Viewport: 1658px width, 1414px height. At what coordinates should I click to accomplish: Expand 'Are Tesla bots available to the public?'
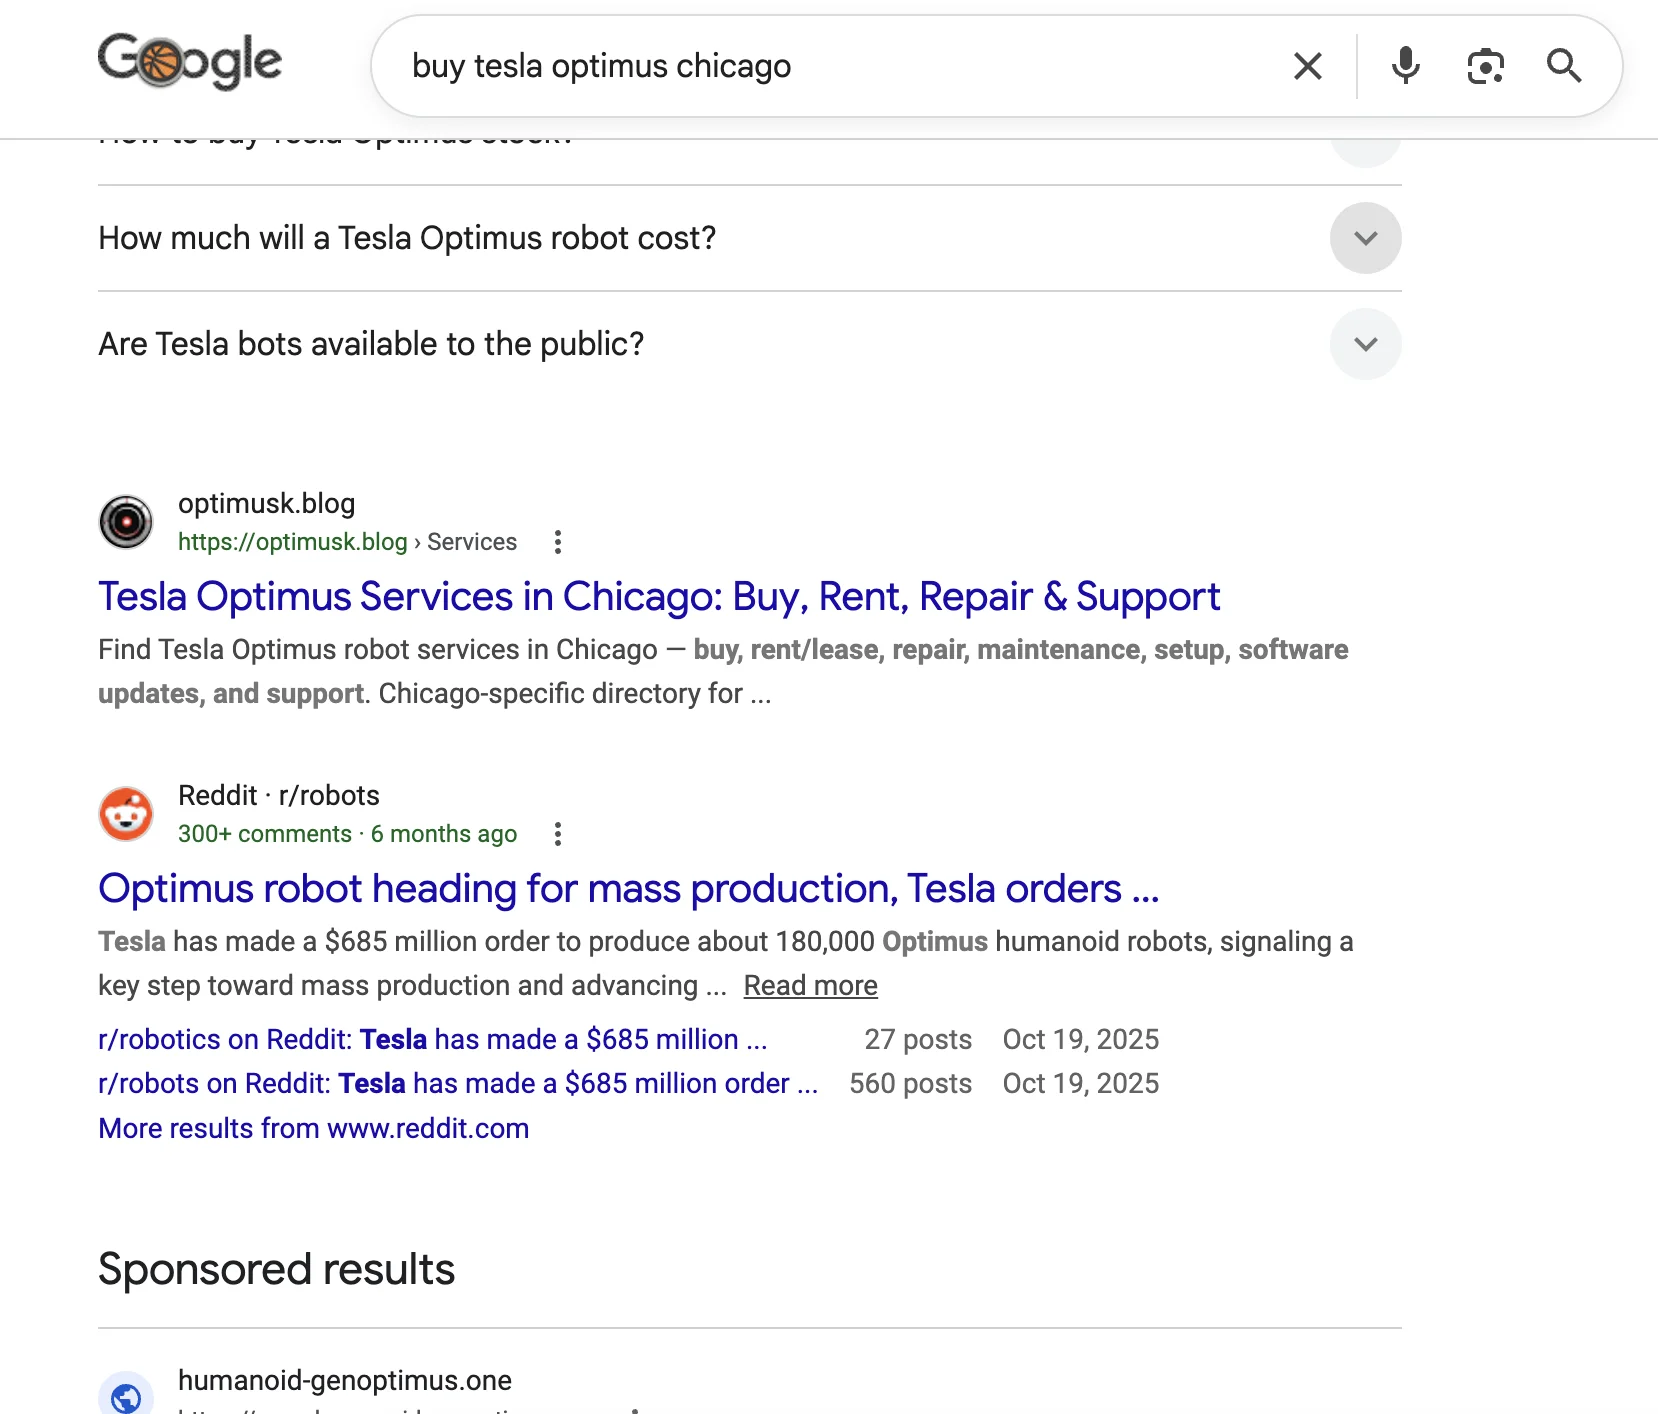(1365, 344)
